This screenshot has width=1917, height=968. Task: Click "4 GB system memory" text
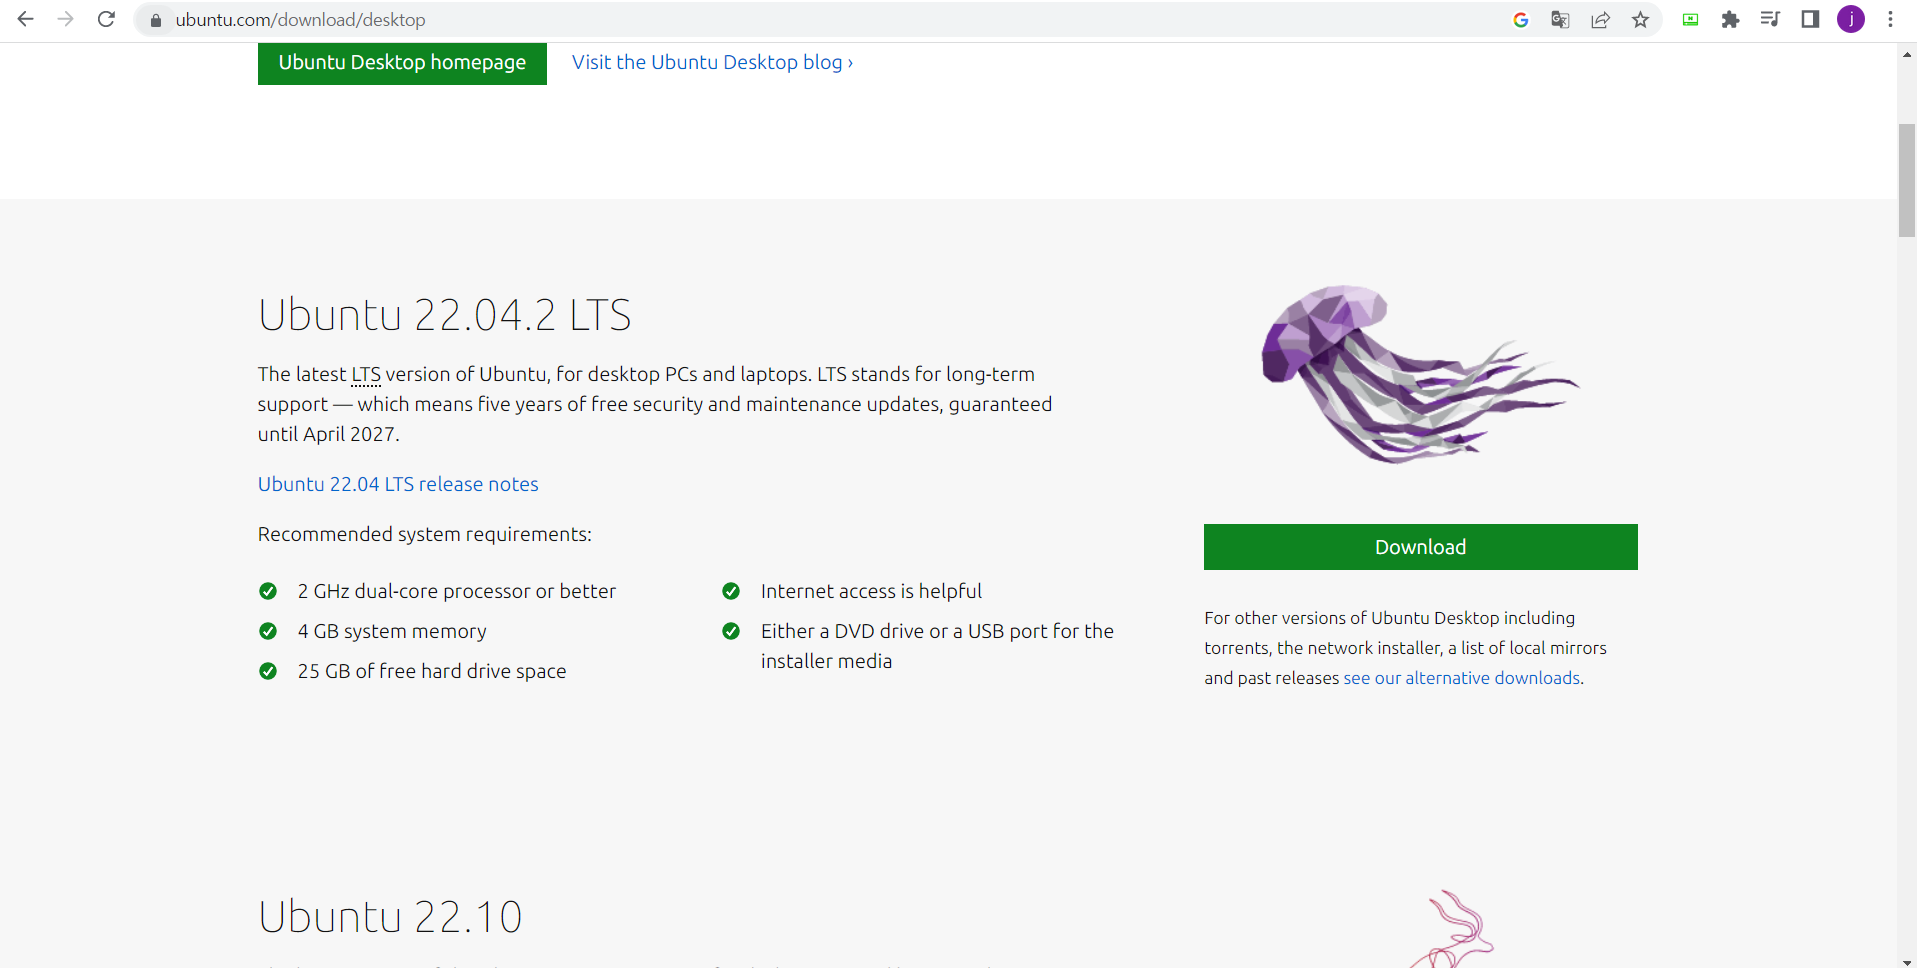click(392, 631)
